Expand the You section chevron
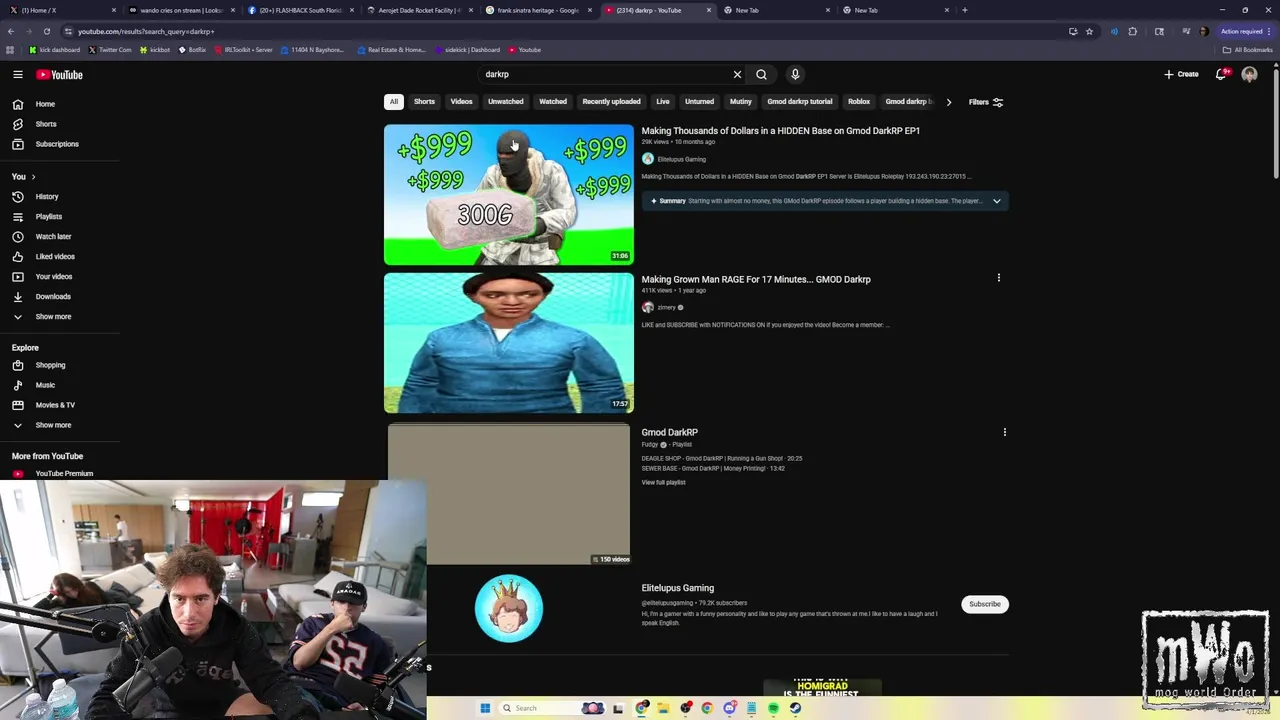Viewport: 1280px width, 720px height. [33, 177]
